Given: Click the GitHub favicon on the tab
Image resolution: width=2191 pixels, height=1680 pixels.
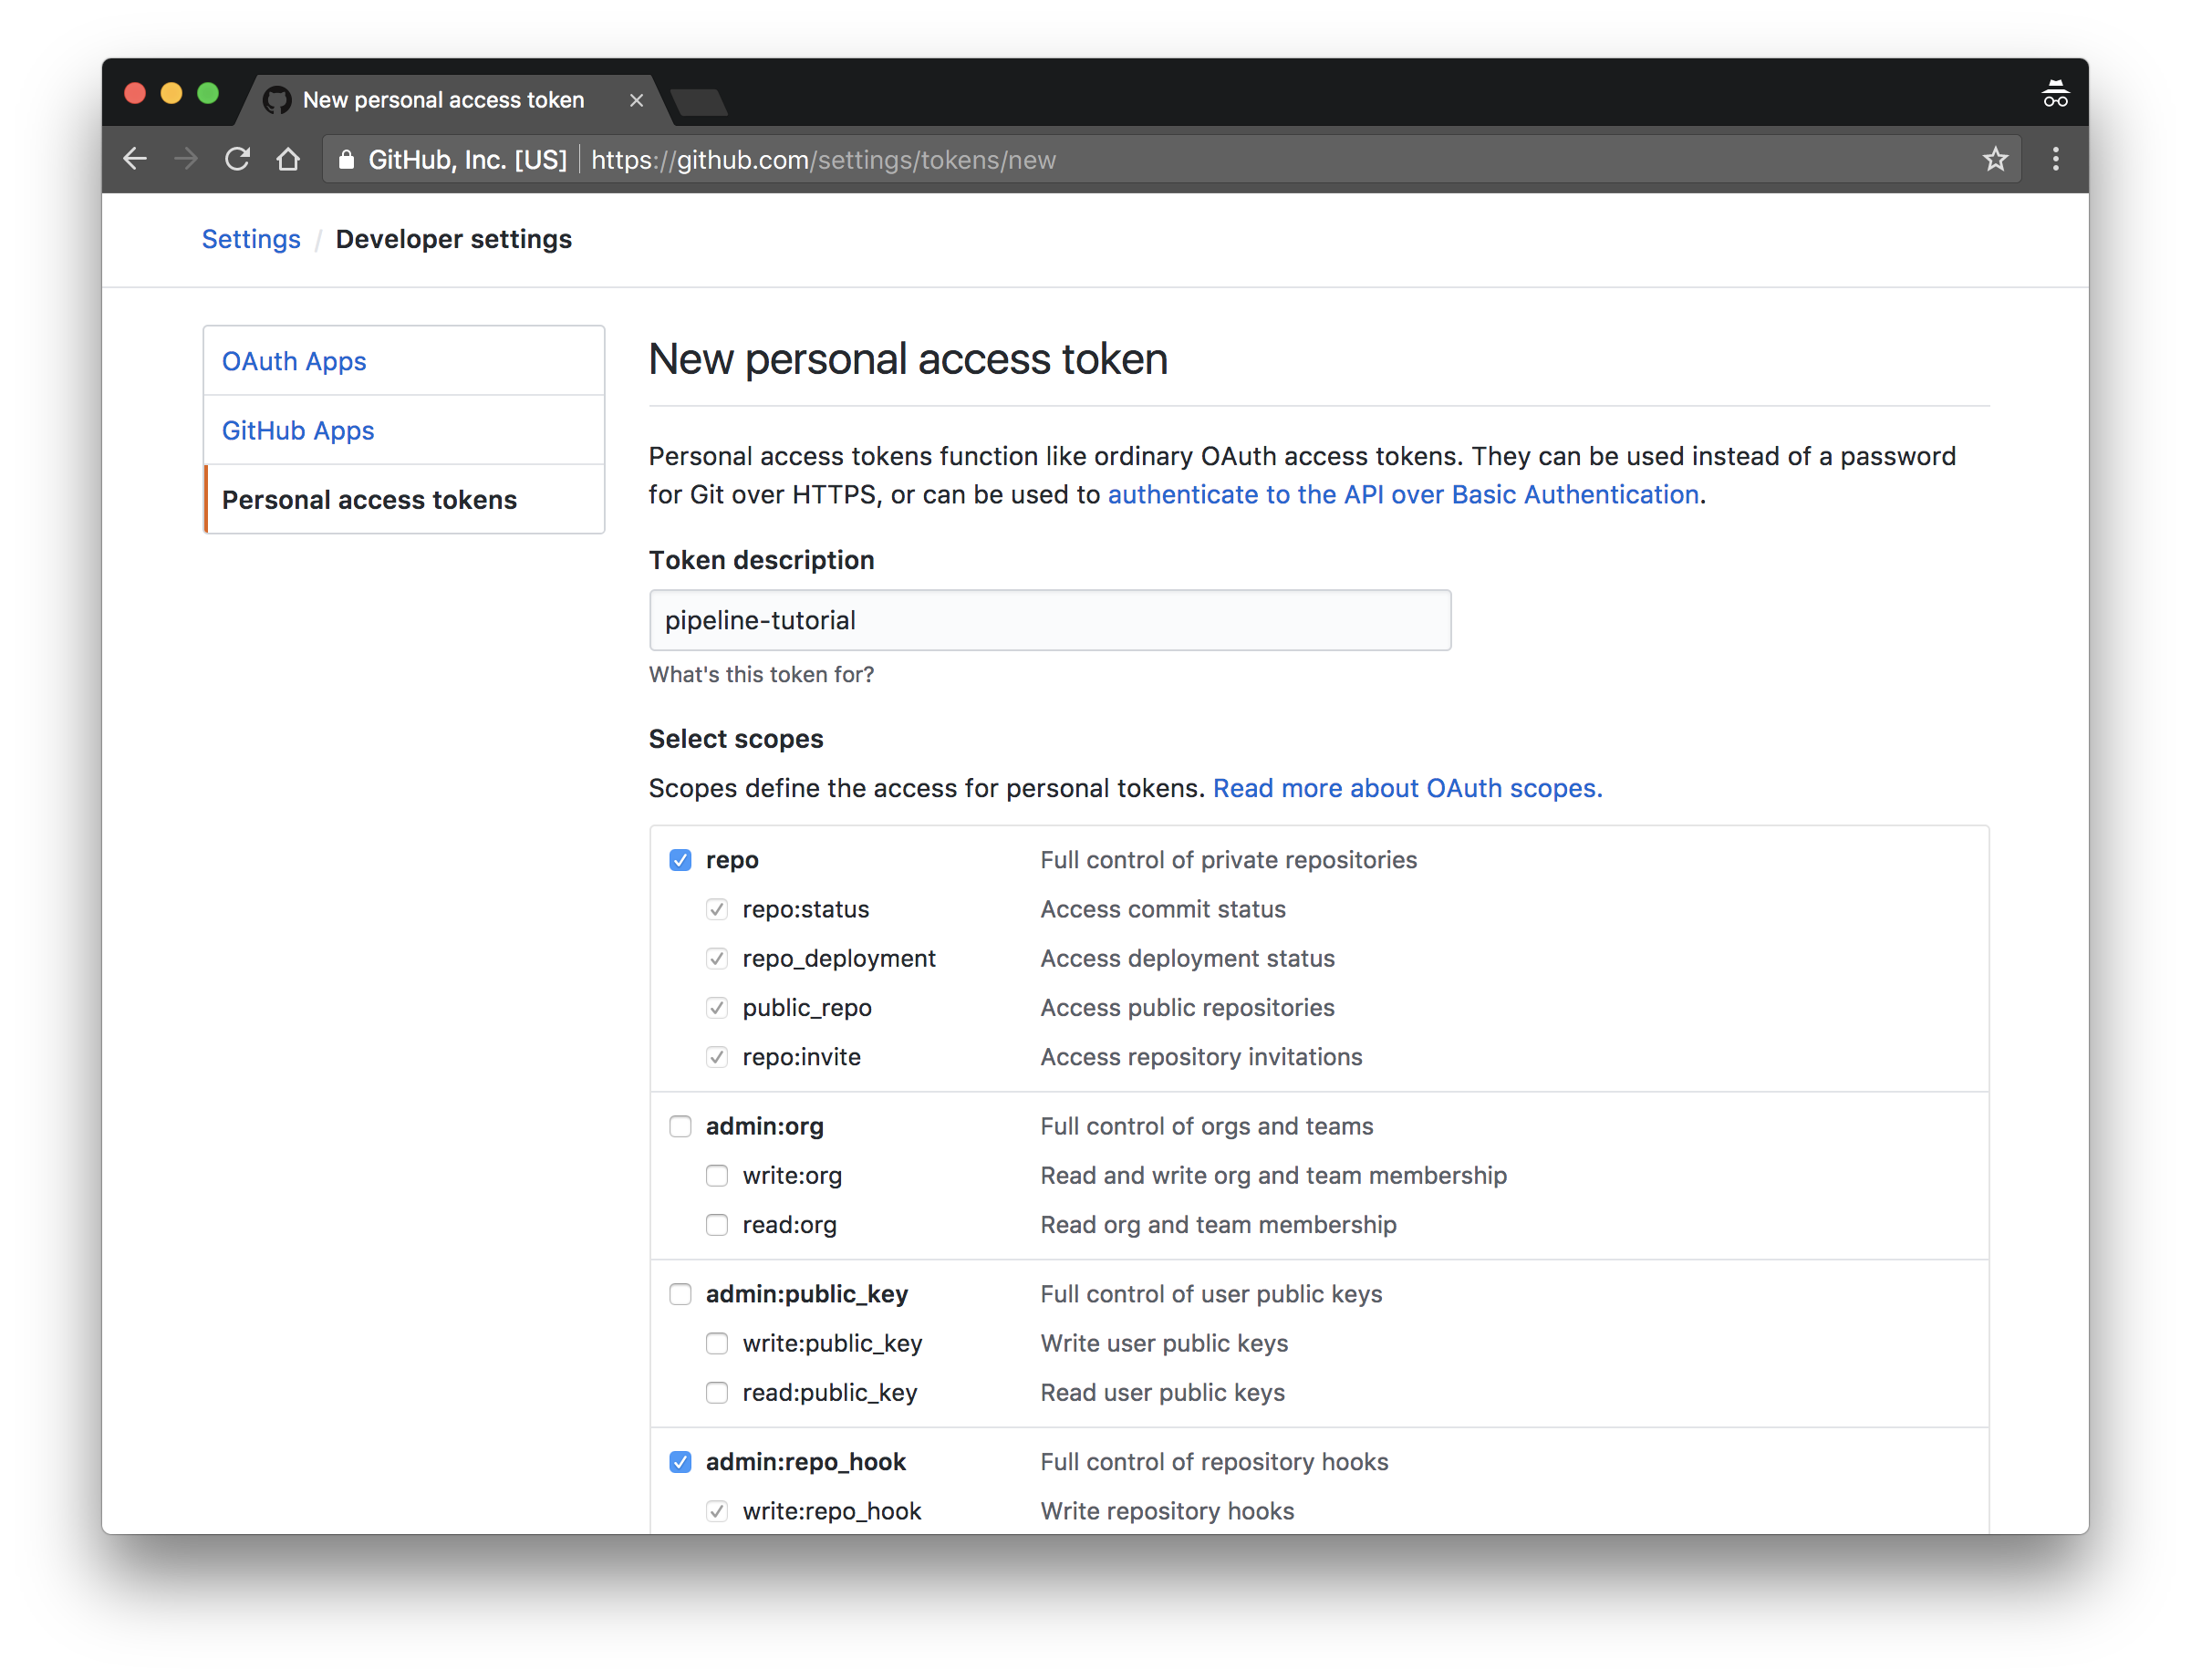Looking at the screenshot, I should pyautogui.click(x=277, y=100).
